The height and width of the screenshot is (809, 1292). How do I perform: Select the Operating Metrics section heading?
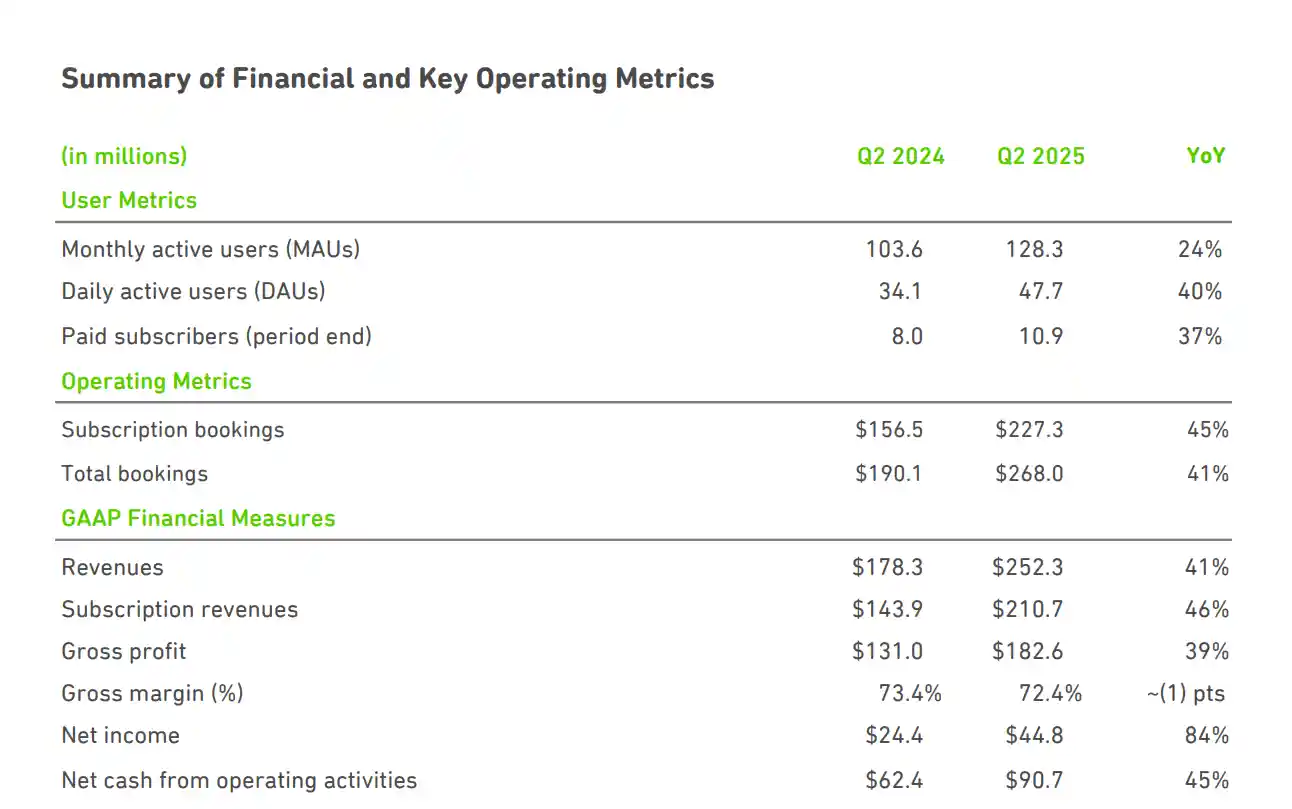(x=156, y=381)
